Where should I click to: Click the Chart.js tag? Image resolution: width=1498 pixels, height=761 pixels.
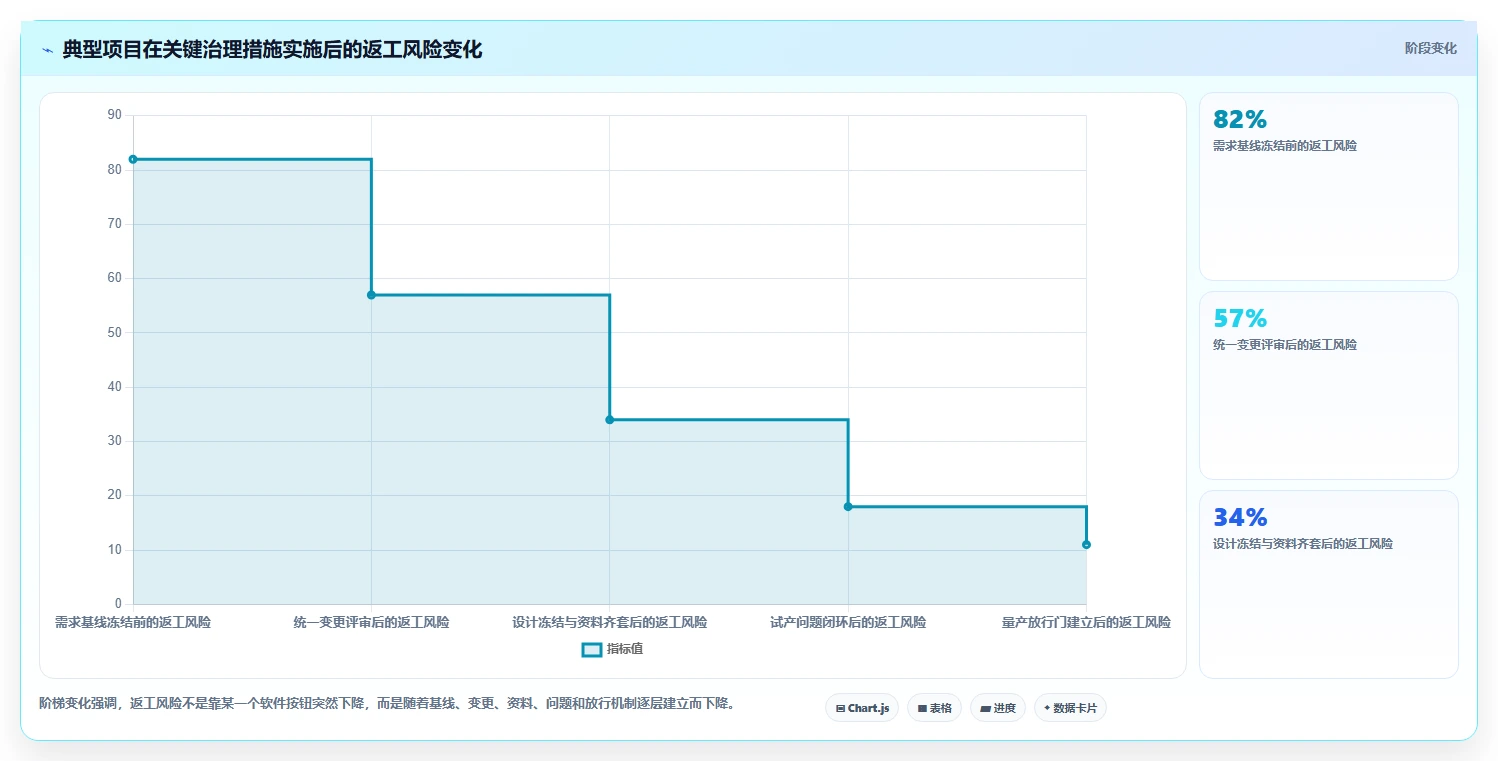862,708
